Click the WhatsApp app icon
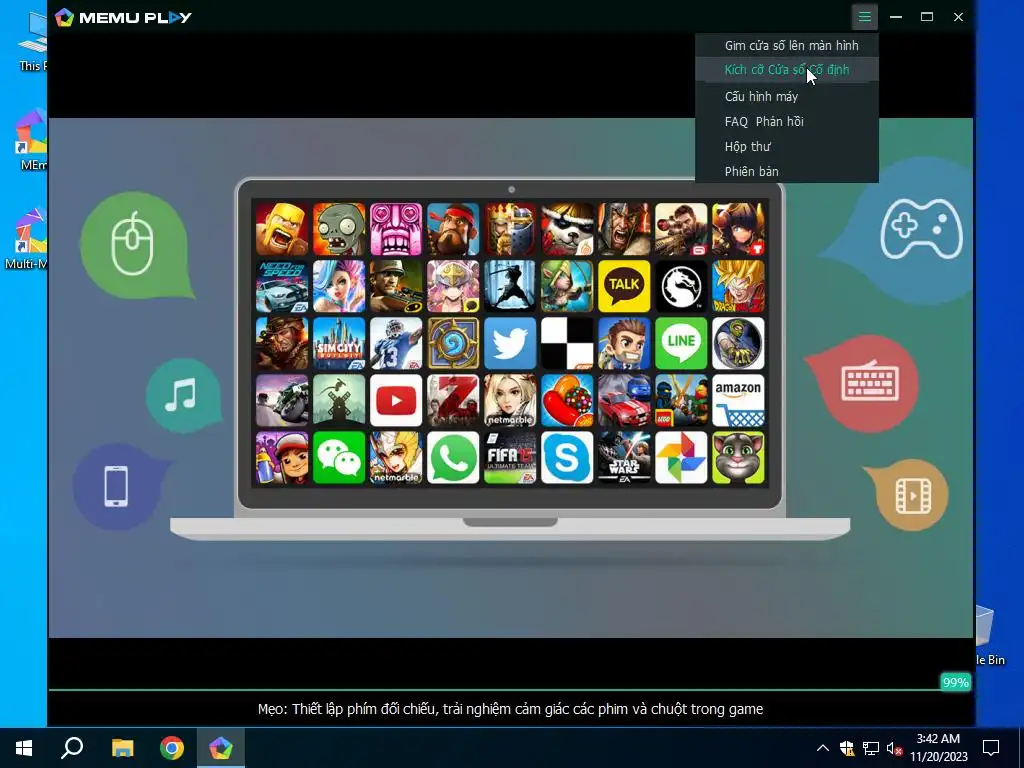The image size is (1024, 768). click(x=453, y=457)
